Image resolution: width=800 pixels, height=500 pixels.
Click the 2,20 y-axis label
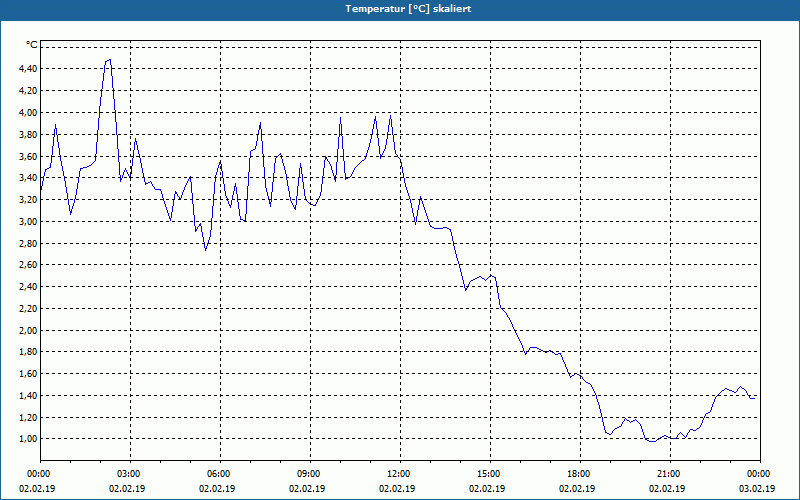click(28, 308)
